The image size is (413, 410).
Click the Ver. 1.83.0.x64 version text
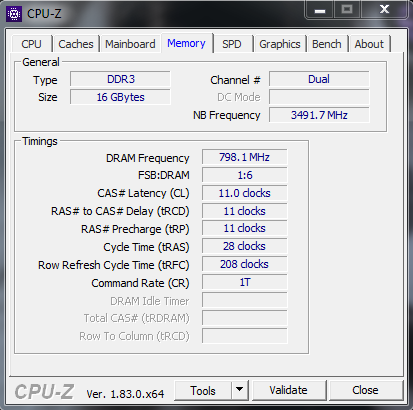pos(125,394)
